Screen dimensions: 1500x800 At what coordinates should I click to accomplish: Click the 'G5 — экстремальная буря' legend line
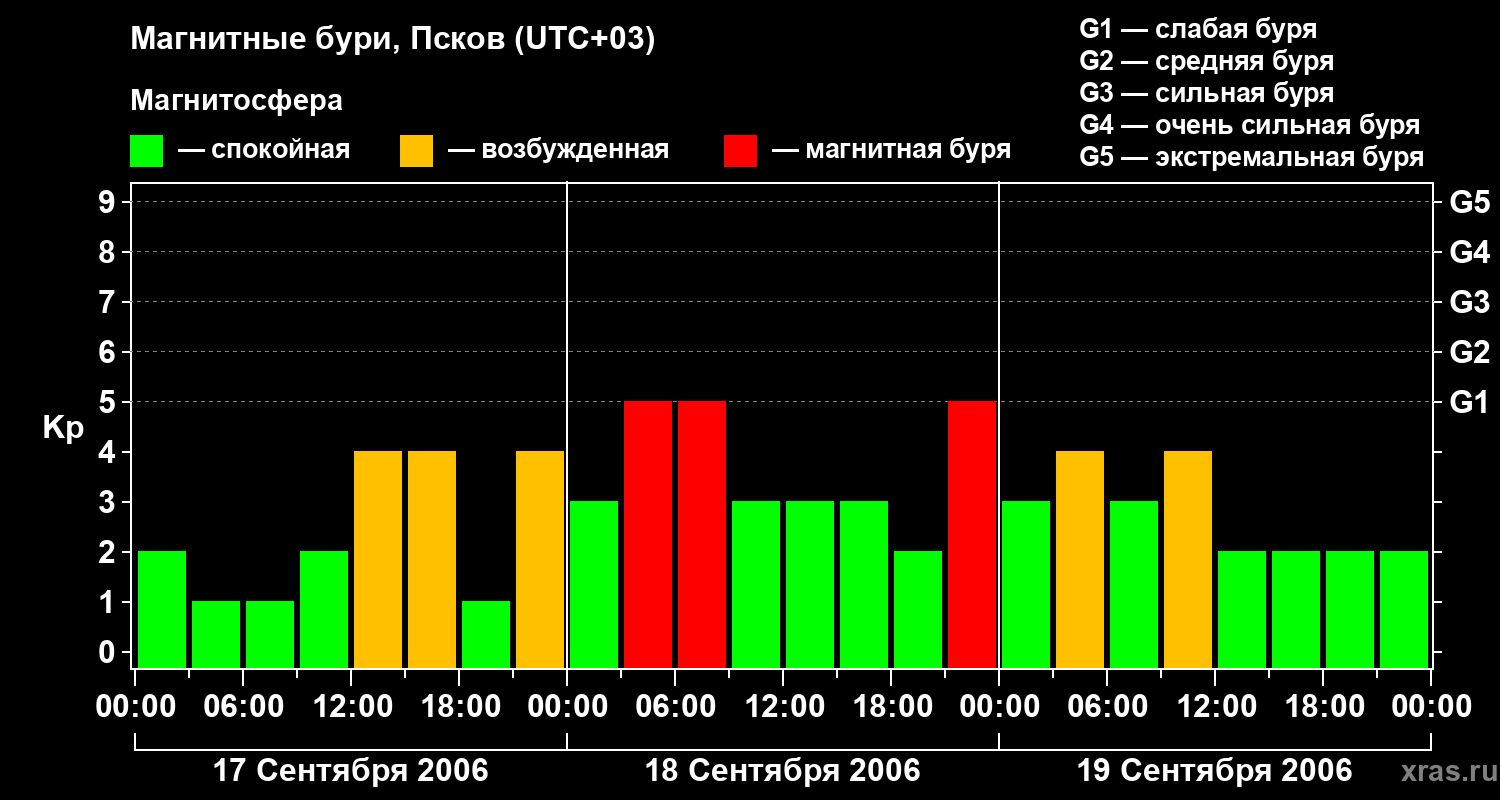click(1251, 157)
